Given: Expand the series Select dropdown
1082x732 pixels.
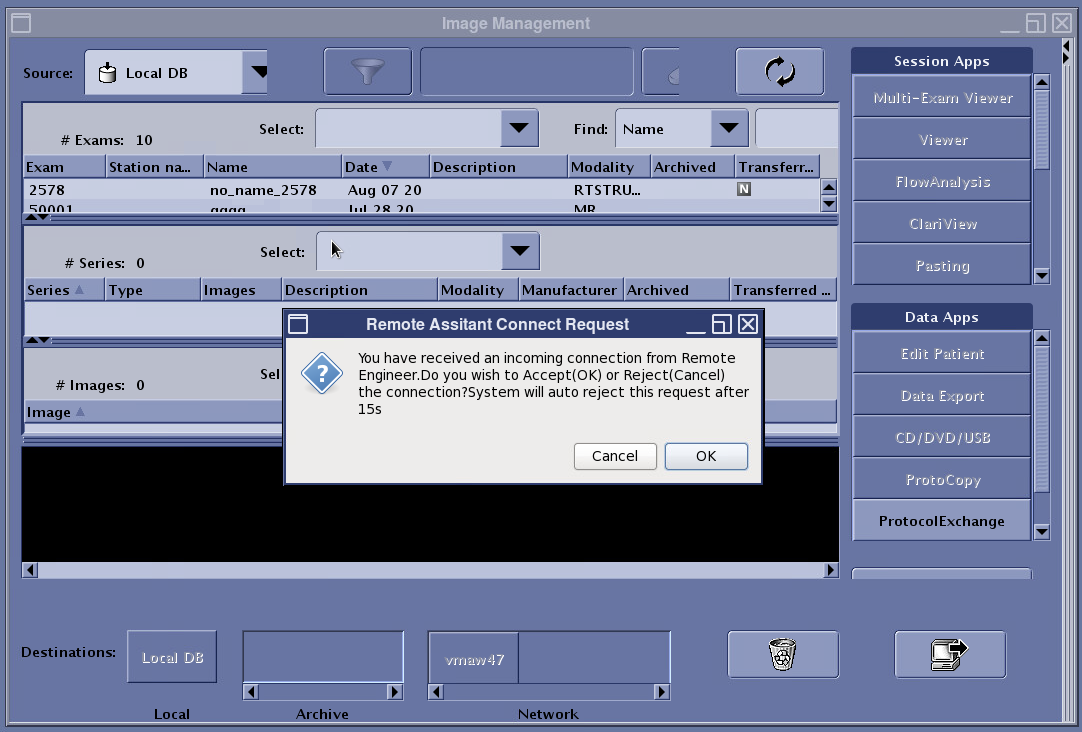Looking at the screenshot, I should point(519,251).
